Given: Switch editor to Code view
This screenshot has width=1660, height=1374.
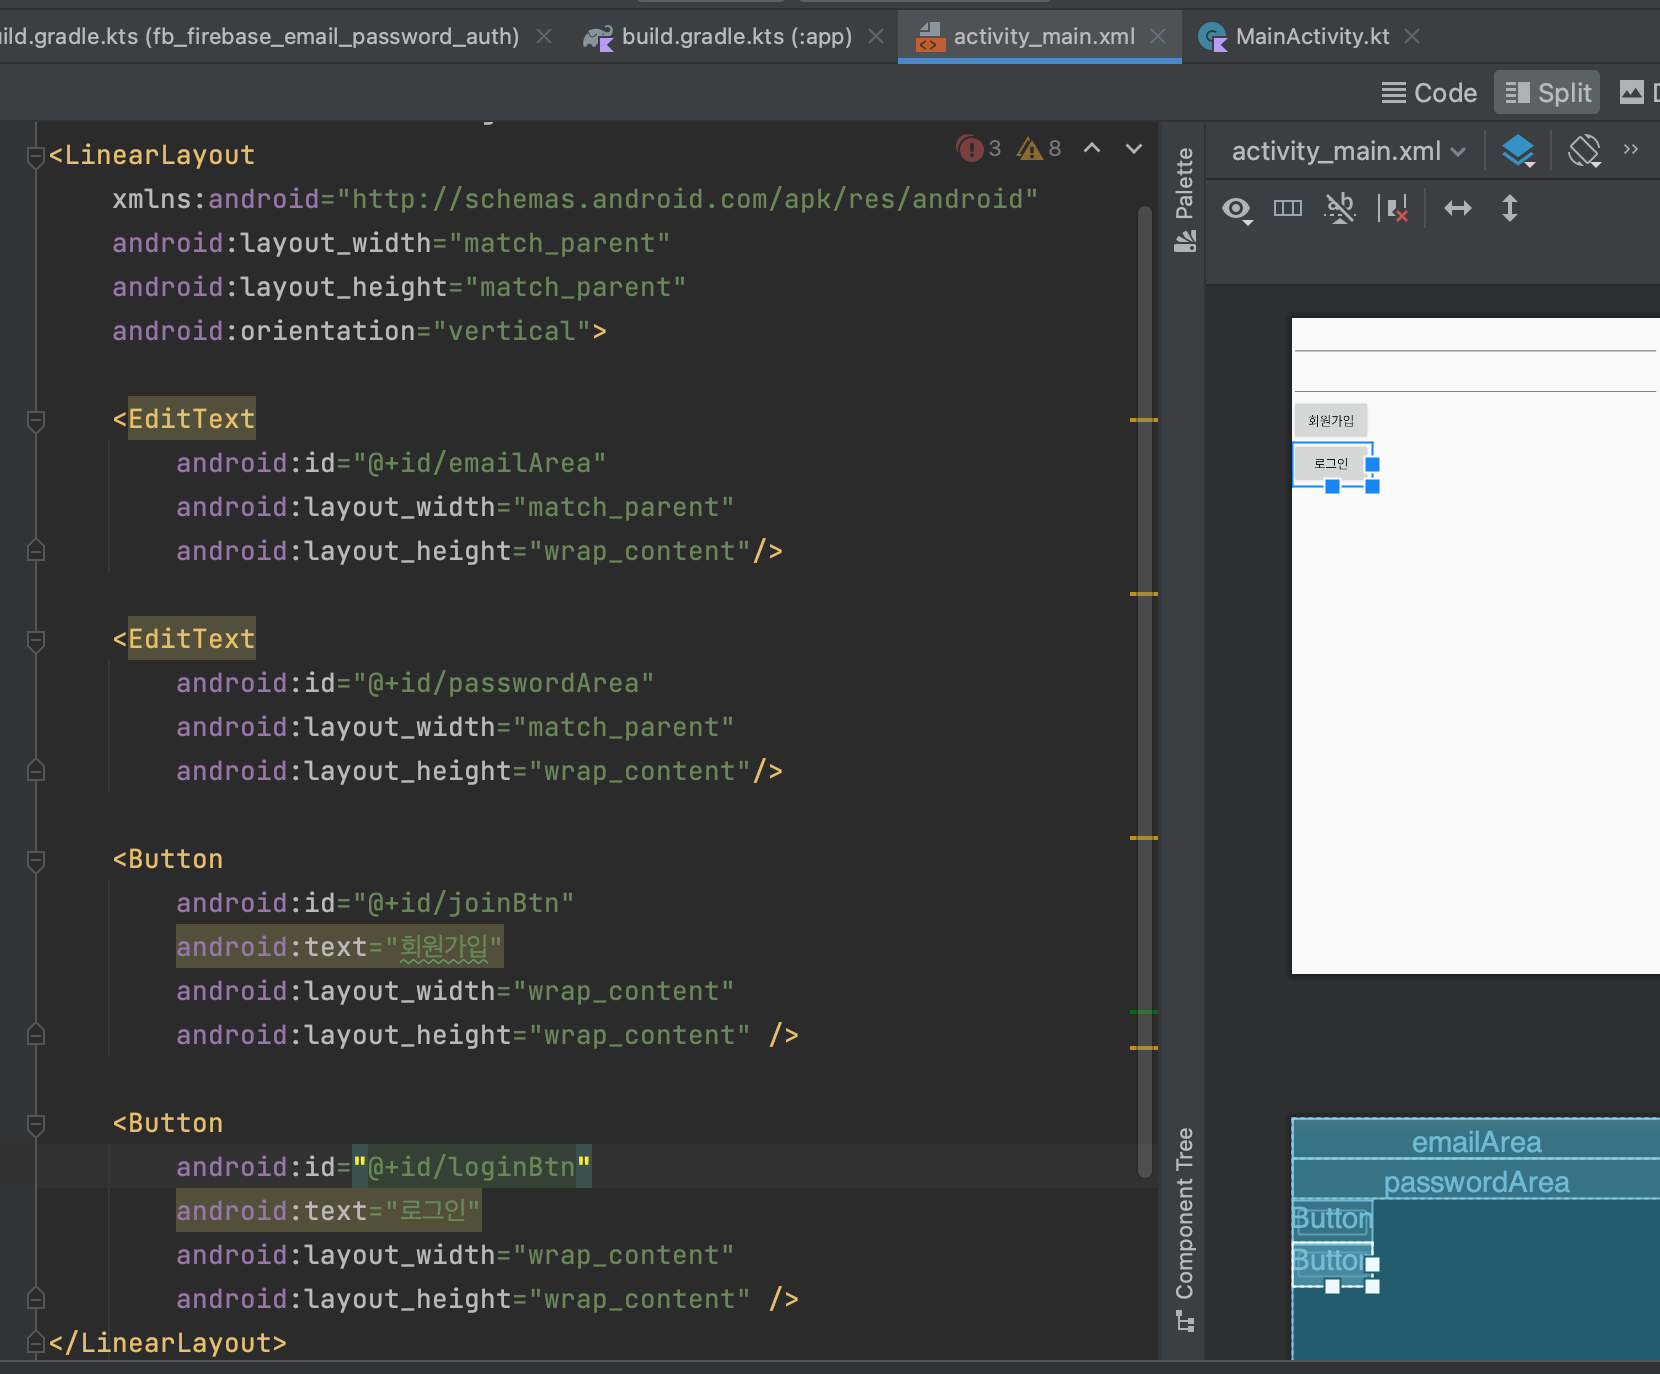Looking at the screenshot, I should click(1429, 93).
